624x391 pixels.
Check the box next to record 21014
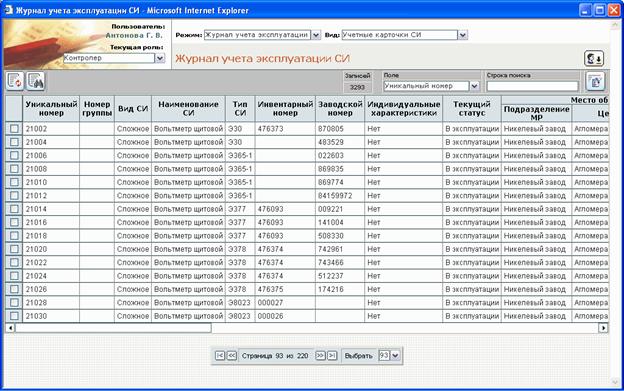click(14, 209)
